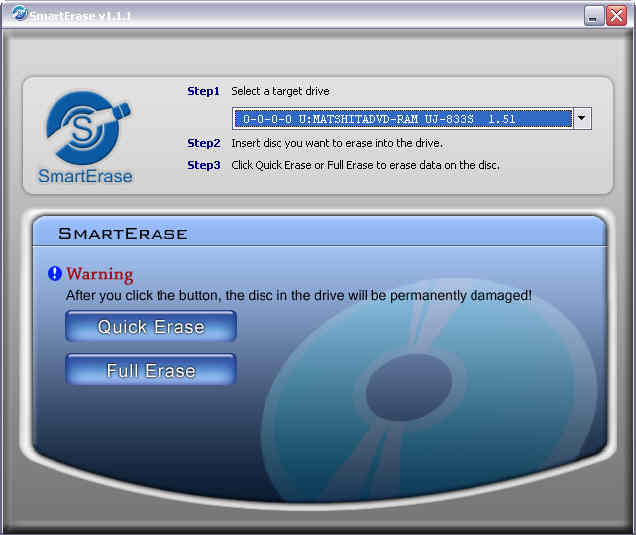Click the SmartErase disc logo icon
Viewport: 636px width, 535px height.
(87, 127)
